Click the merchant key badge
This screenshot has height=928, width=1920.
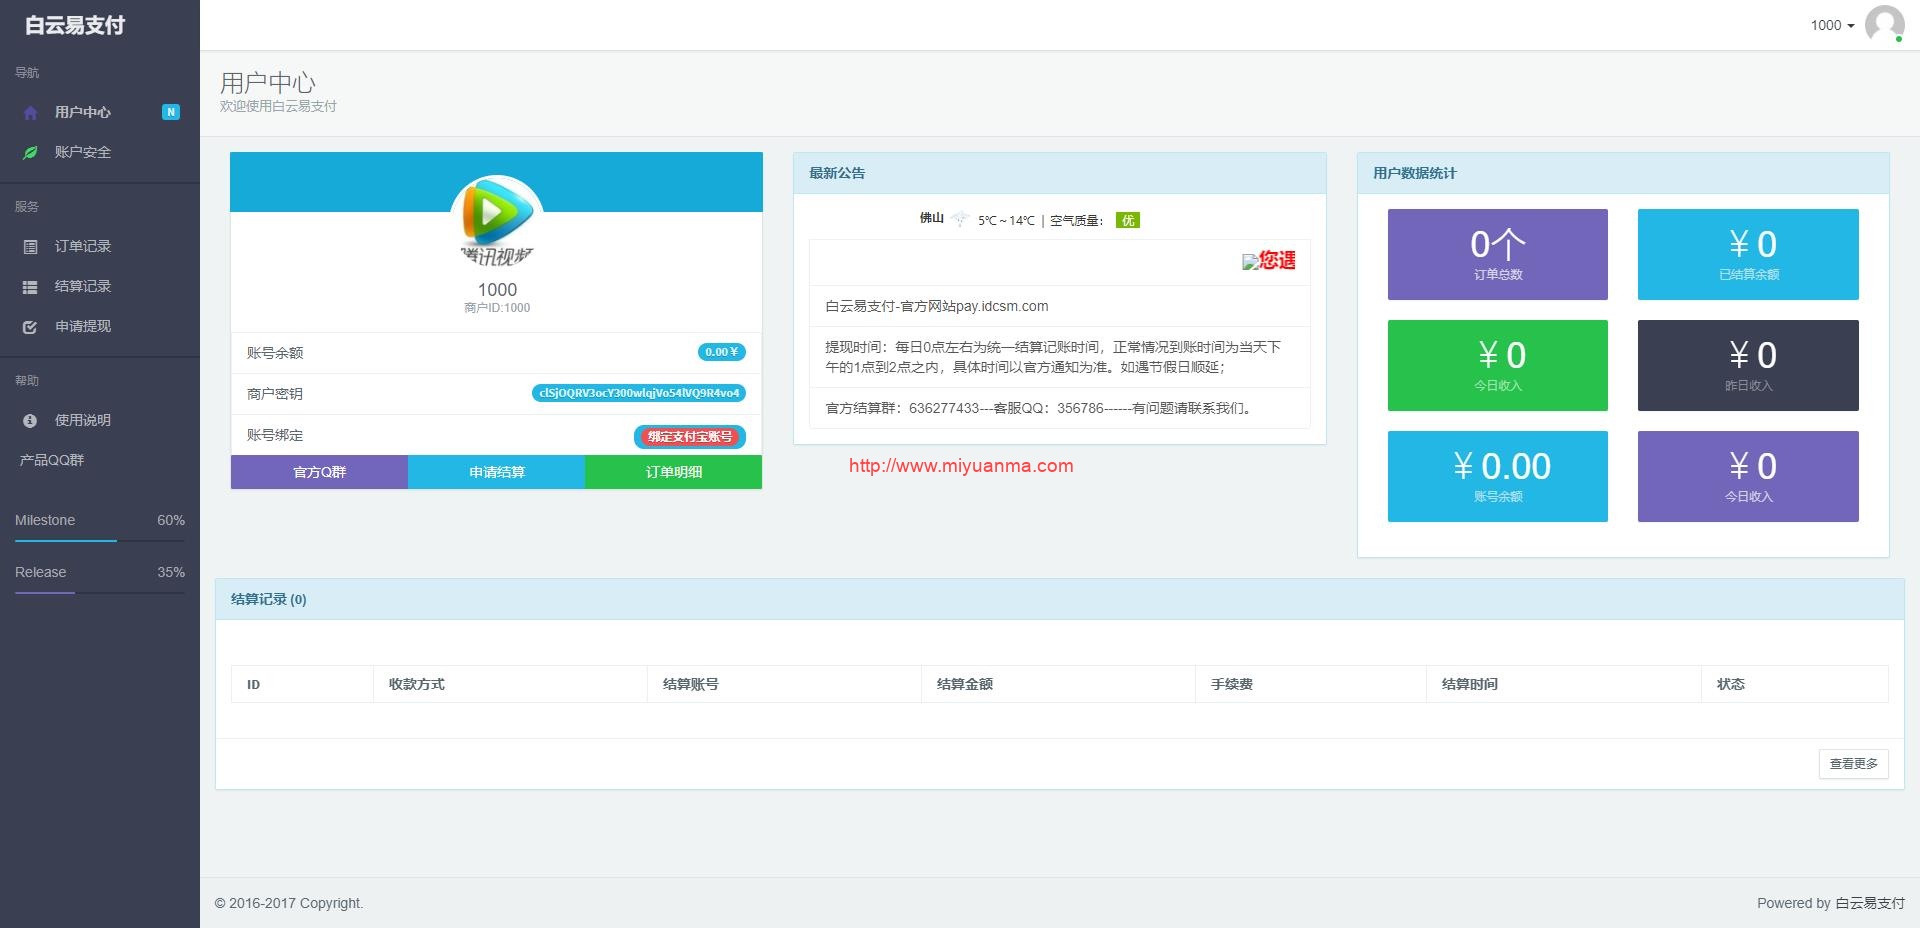tap(639, 393)
